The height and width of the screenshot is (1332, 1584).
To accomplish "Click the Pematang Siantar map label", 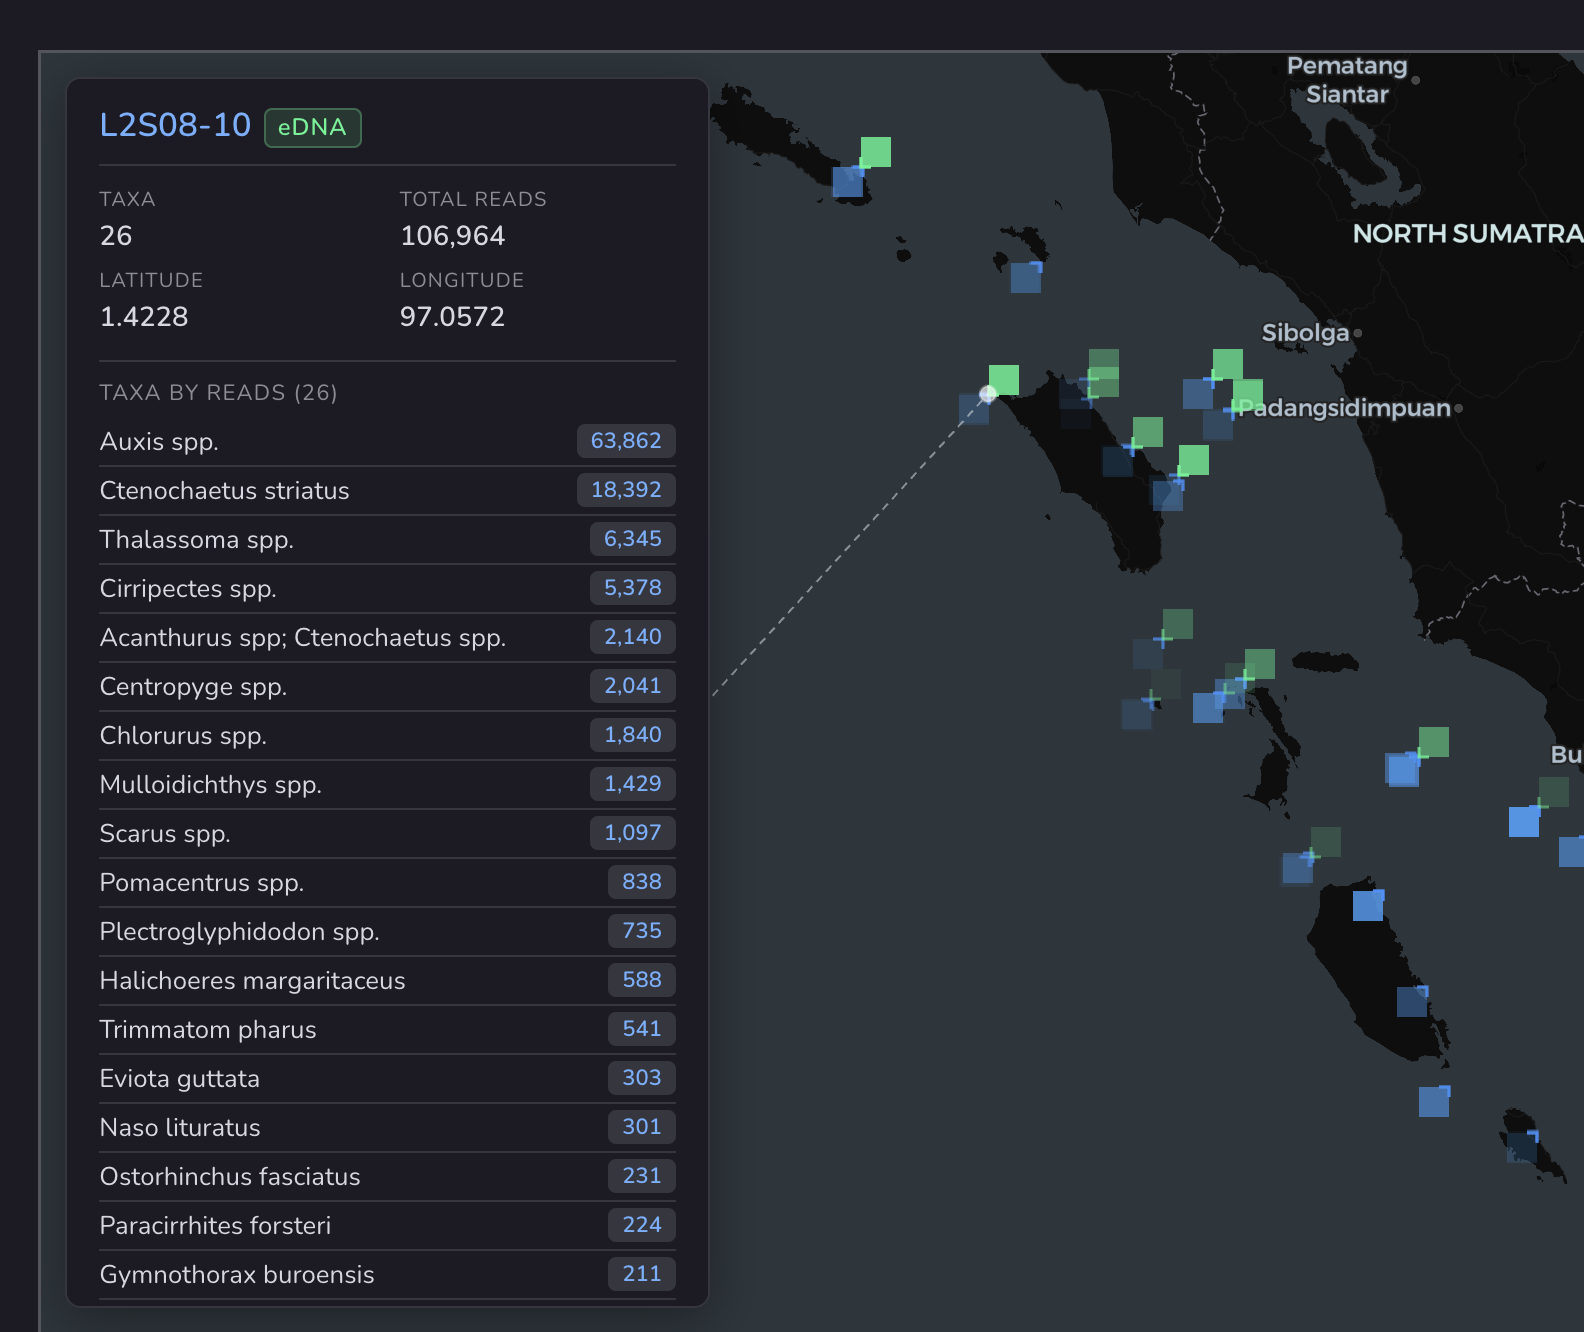I will pos(1347,80).
